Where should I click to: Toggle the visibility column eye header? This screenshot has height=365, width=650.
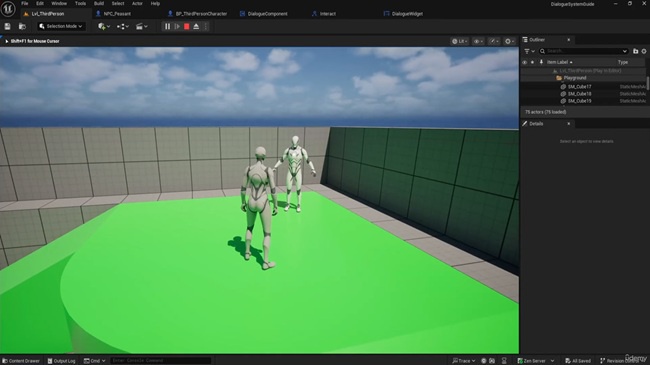pyautogui.click(x=525, y=62)
